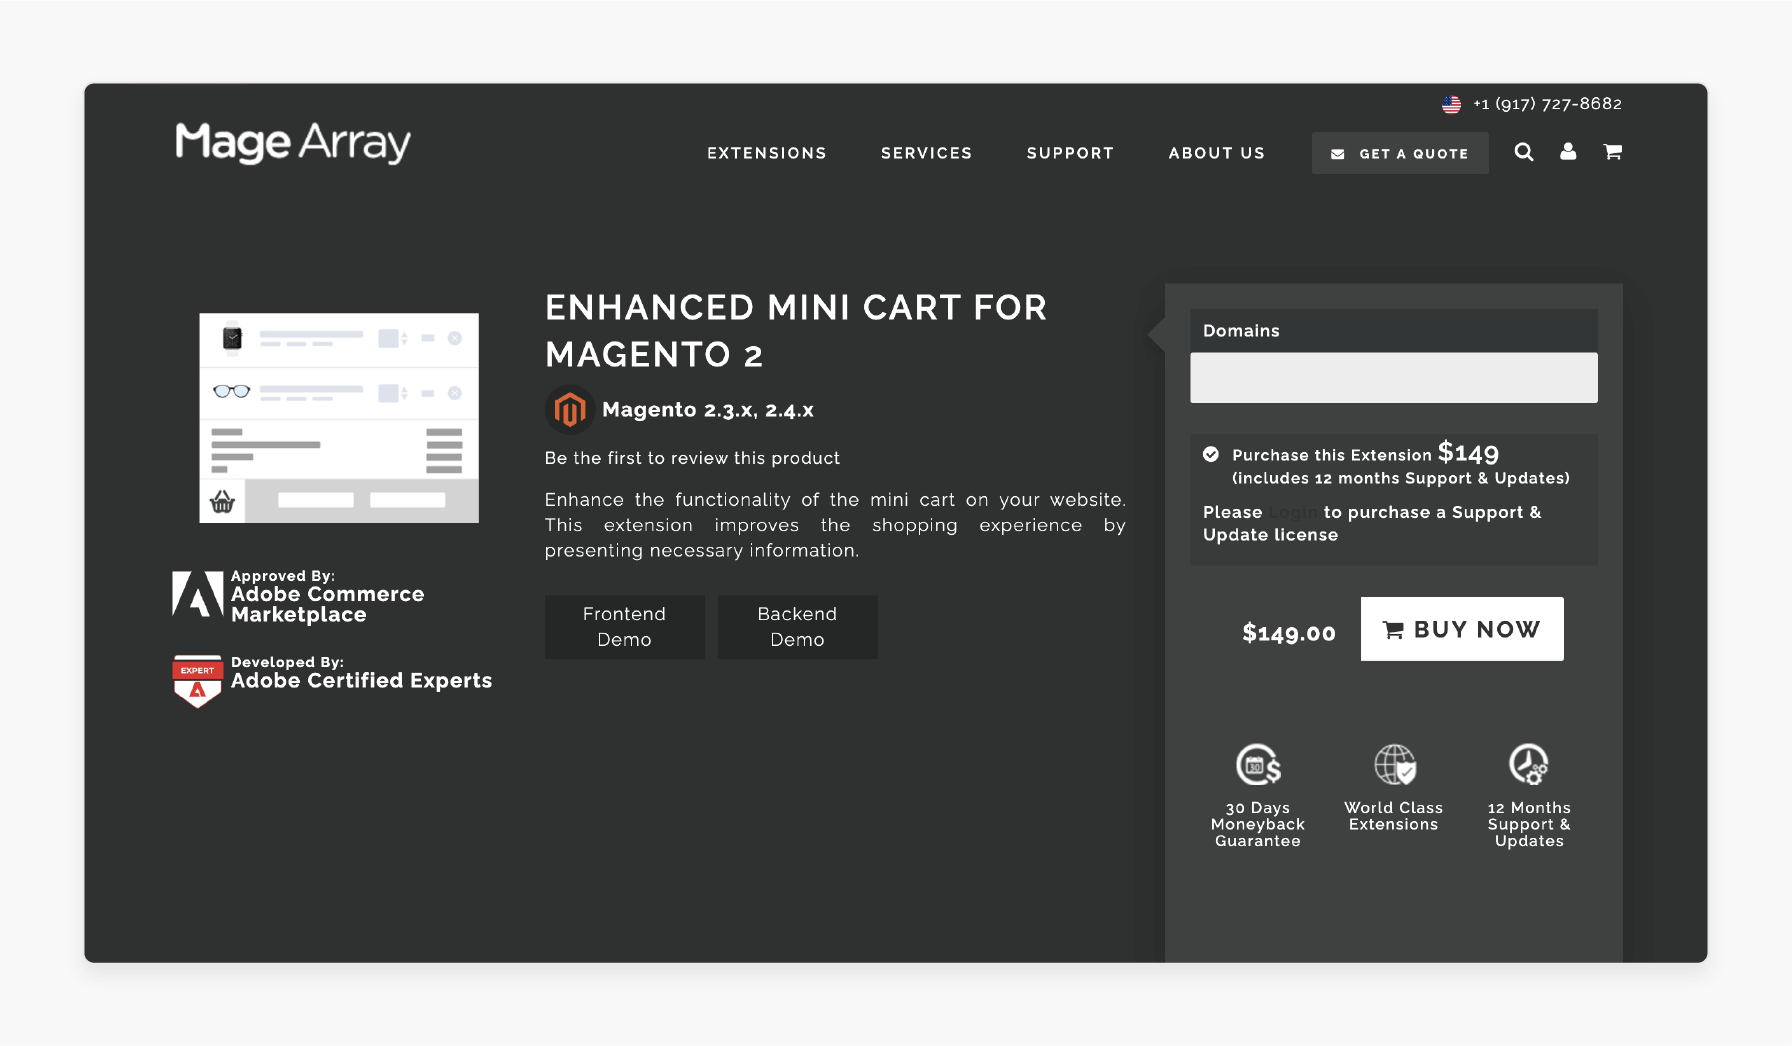The height and width of the screenshot is (1046, 1792).
Task: Open the About Us menu
Action: coord(1217,153)
